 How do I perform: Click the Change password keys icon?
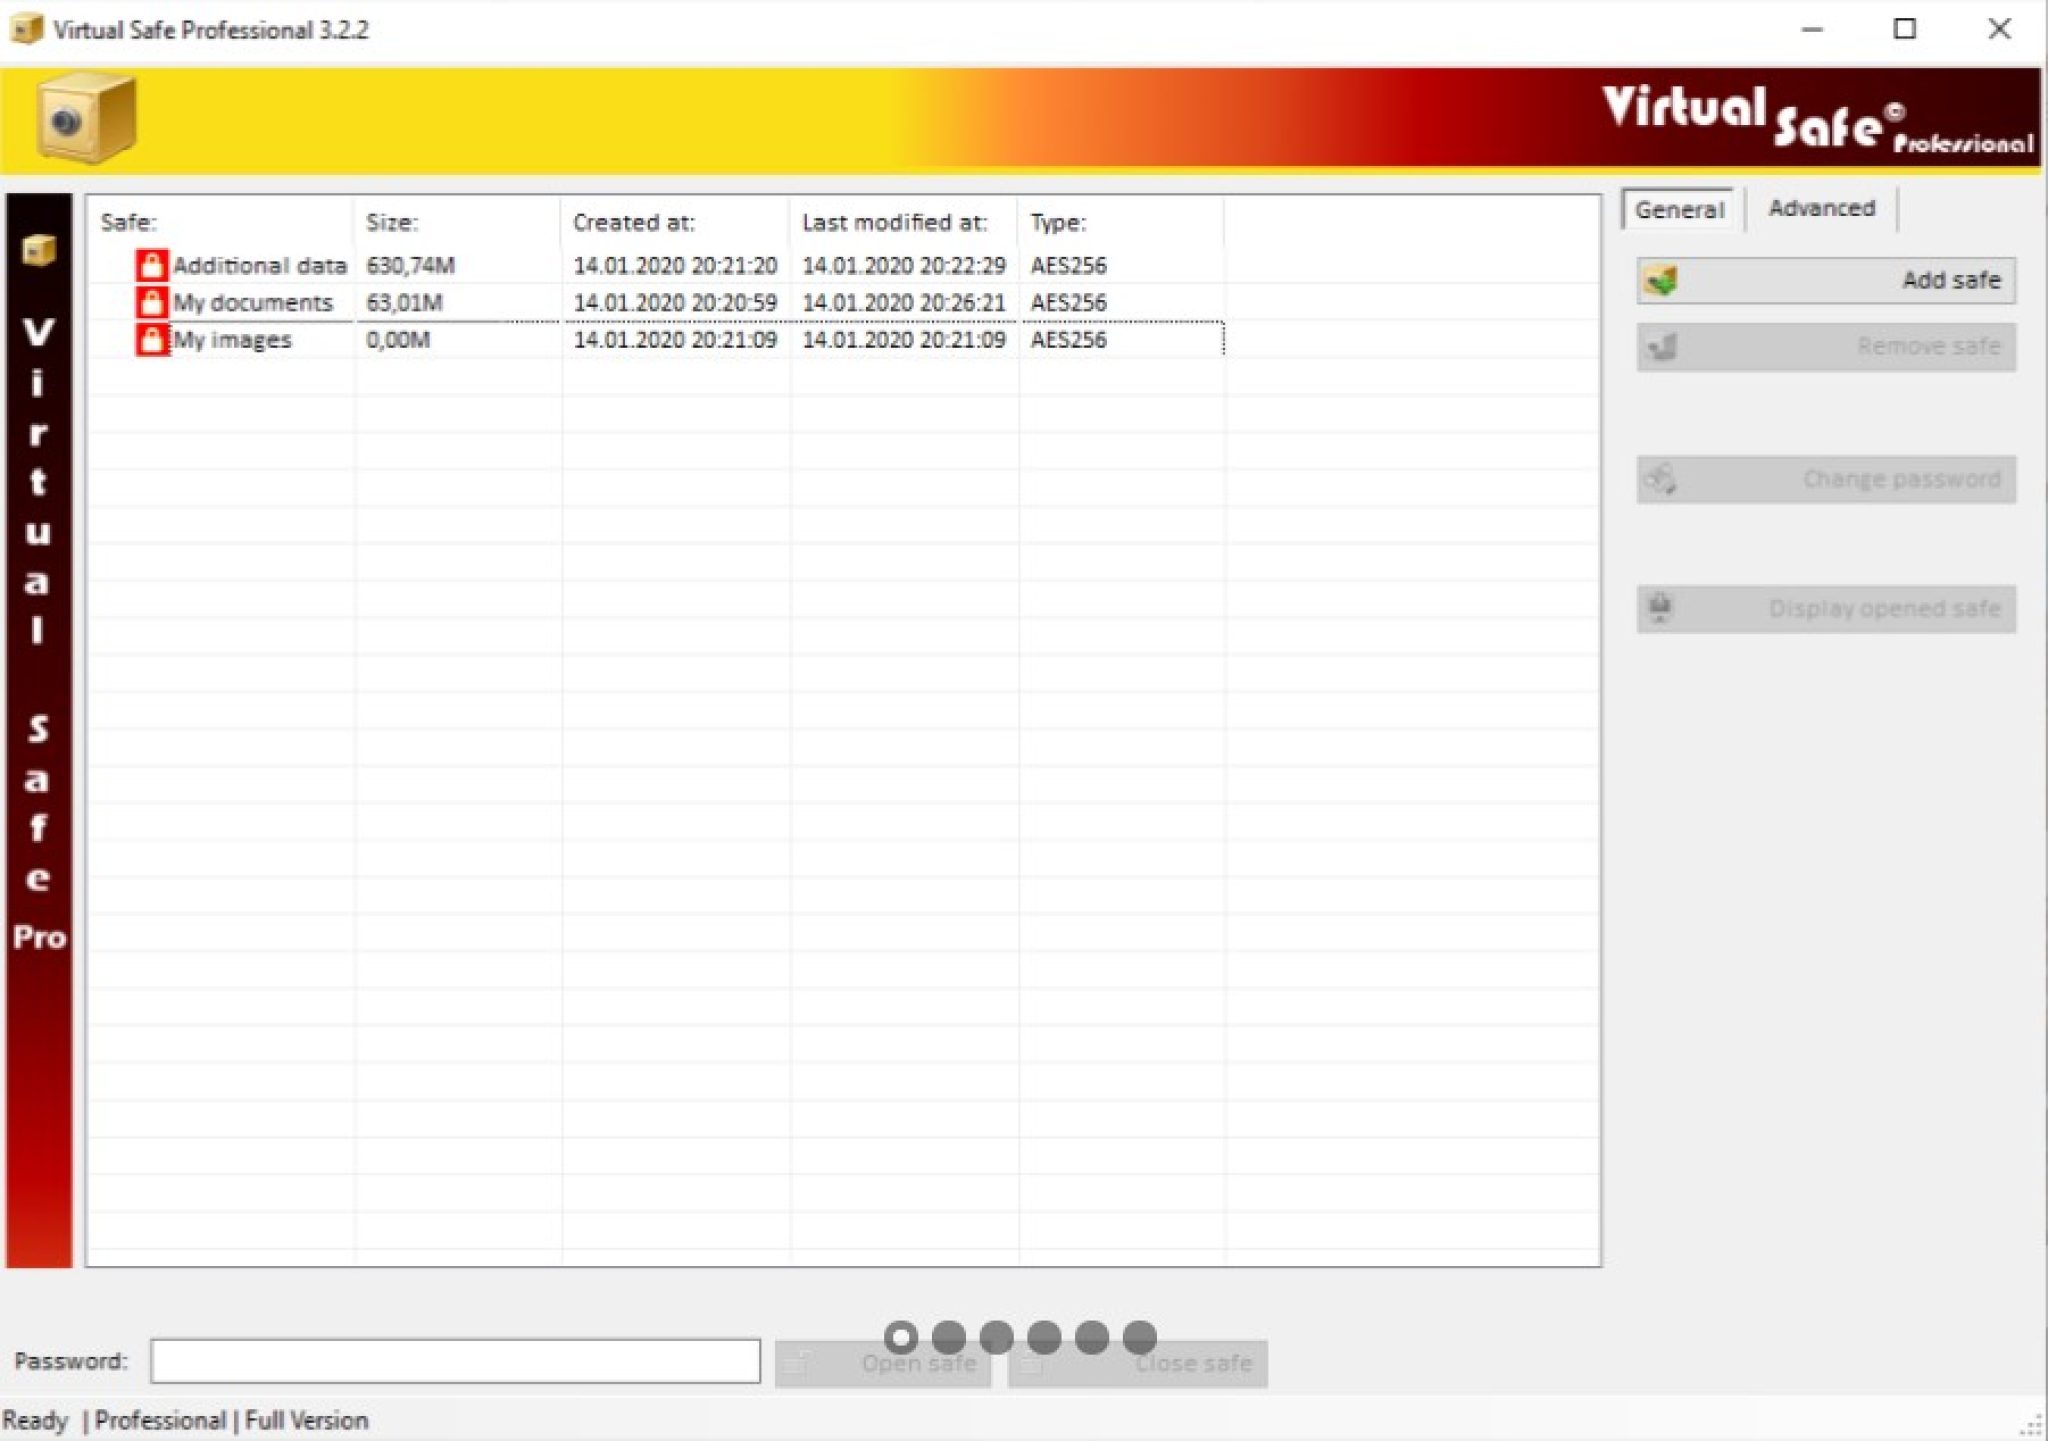1660,478
